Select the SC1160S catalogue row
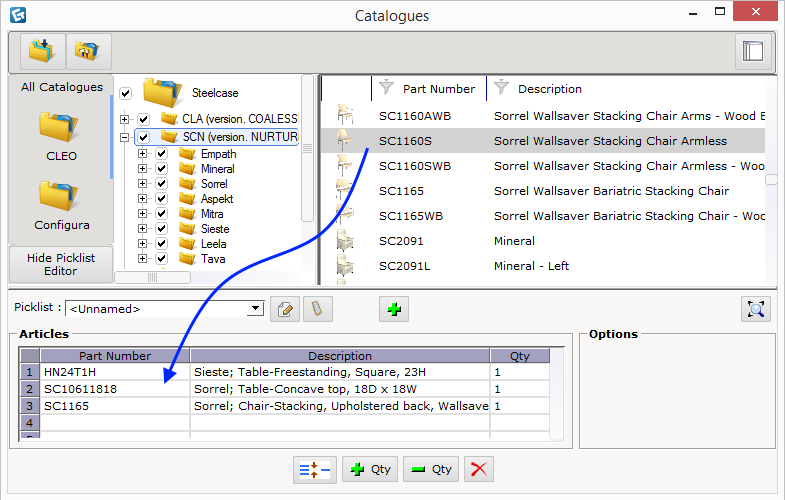This screenshot has height=500, width=785. tap(543, 141)
